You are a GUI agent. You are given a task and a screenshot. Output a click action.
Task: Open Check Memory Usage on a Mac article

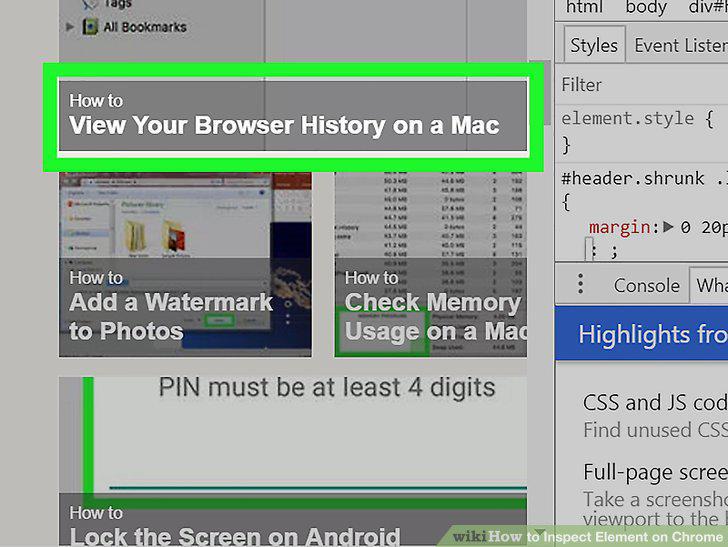pos(430,265)
